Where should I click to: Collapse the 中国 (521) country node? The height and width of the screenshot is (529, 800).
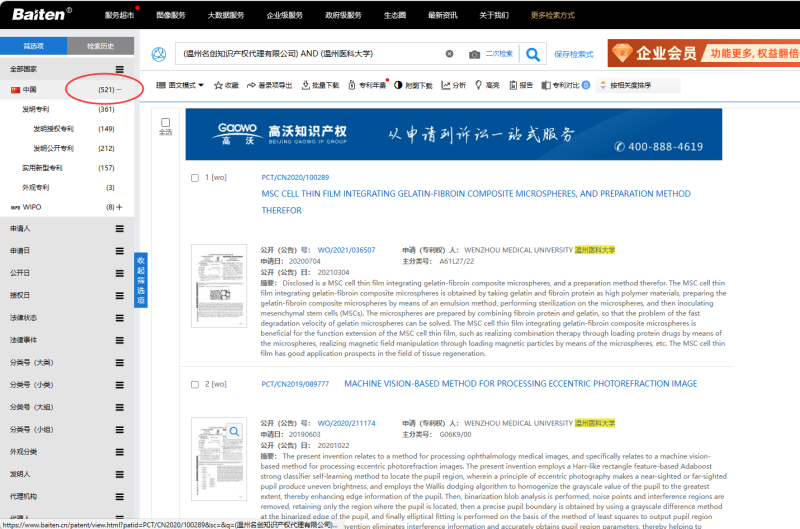[x=119, y=90]
